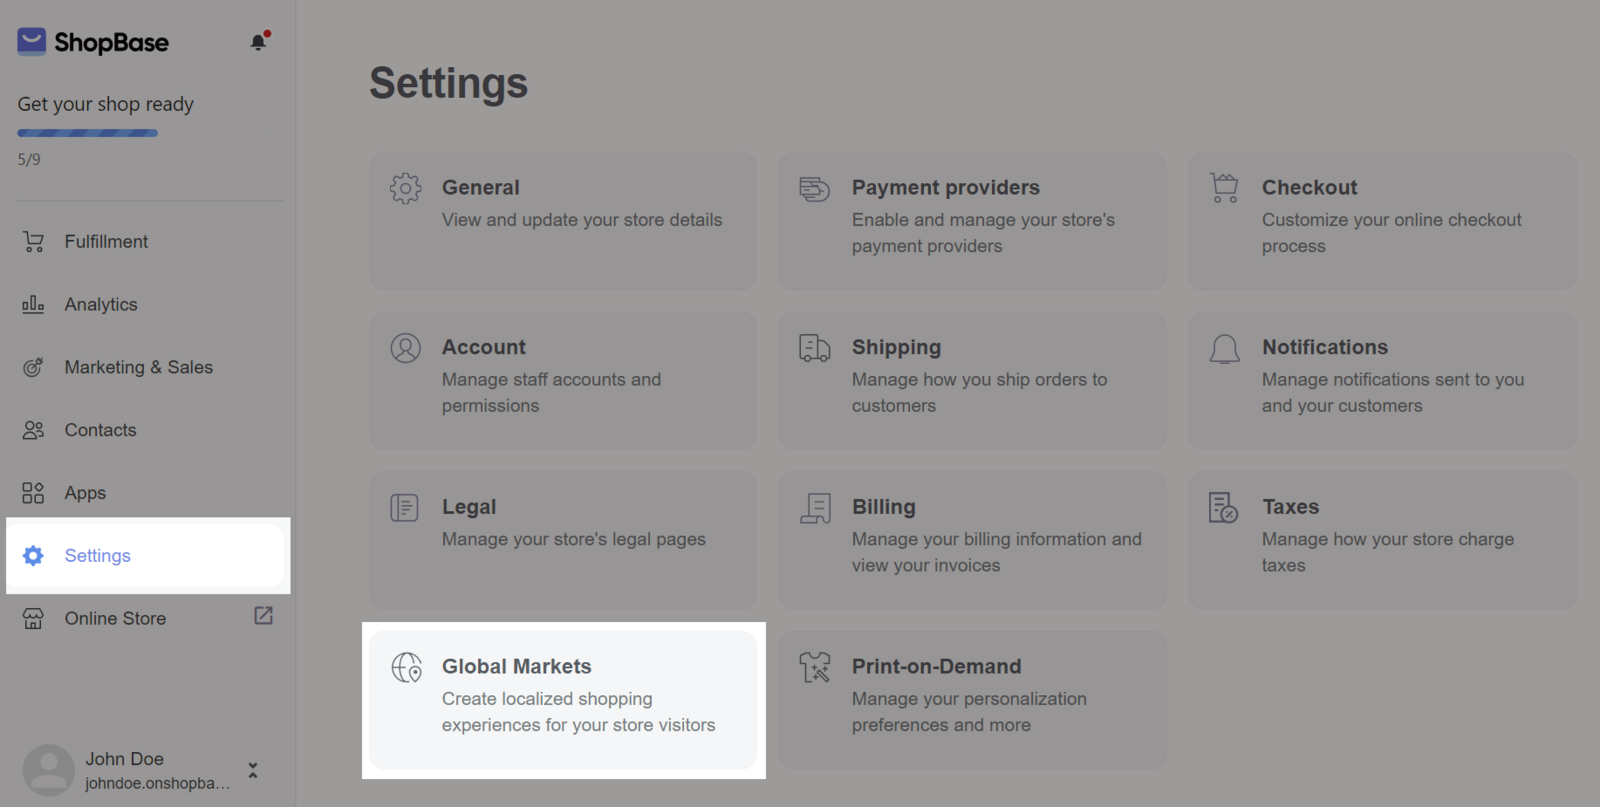Click the Print-on-Demand shirt icon
The width and height of the screenshot is (1600, 807).
coord(814,667)
